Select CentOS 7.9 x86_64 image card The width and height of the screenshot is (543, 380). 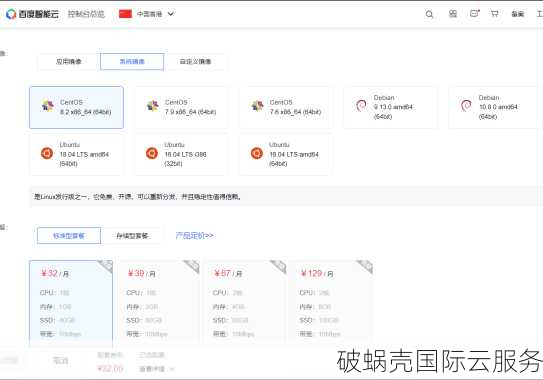coord(181,107)
